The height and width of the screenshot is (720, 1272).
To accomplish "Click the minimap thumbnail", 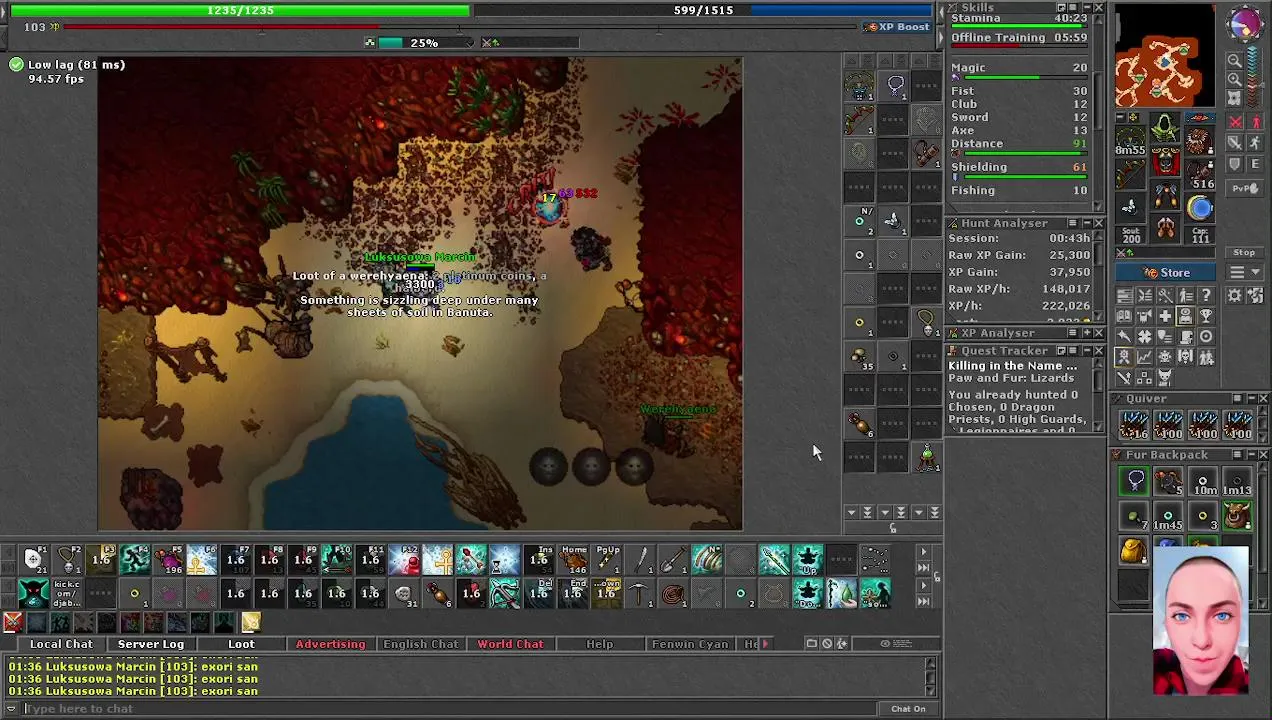I will pyautogui.click(x=1165, y=56).
